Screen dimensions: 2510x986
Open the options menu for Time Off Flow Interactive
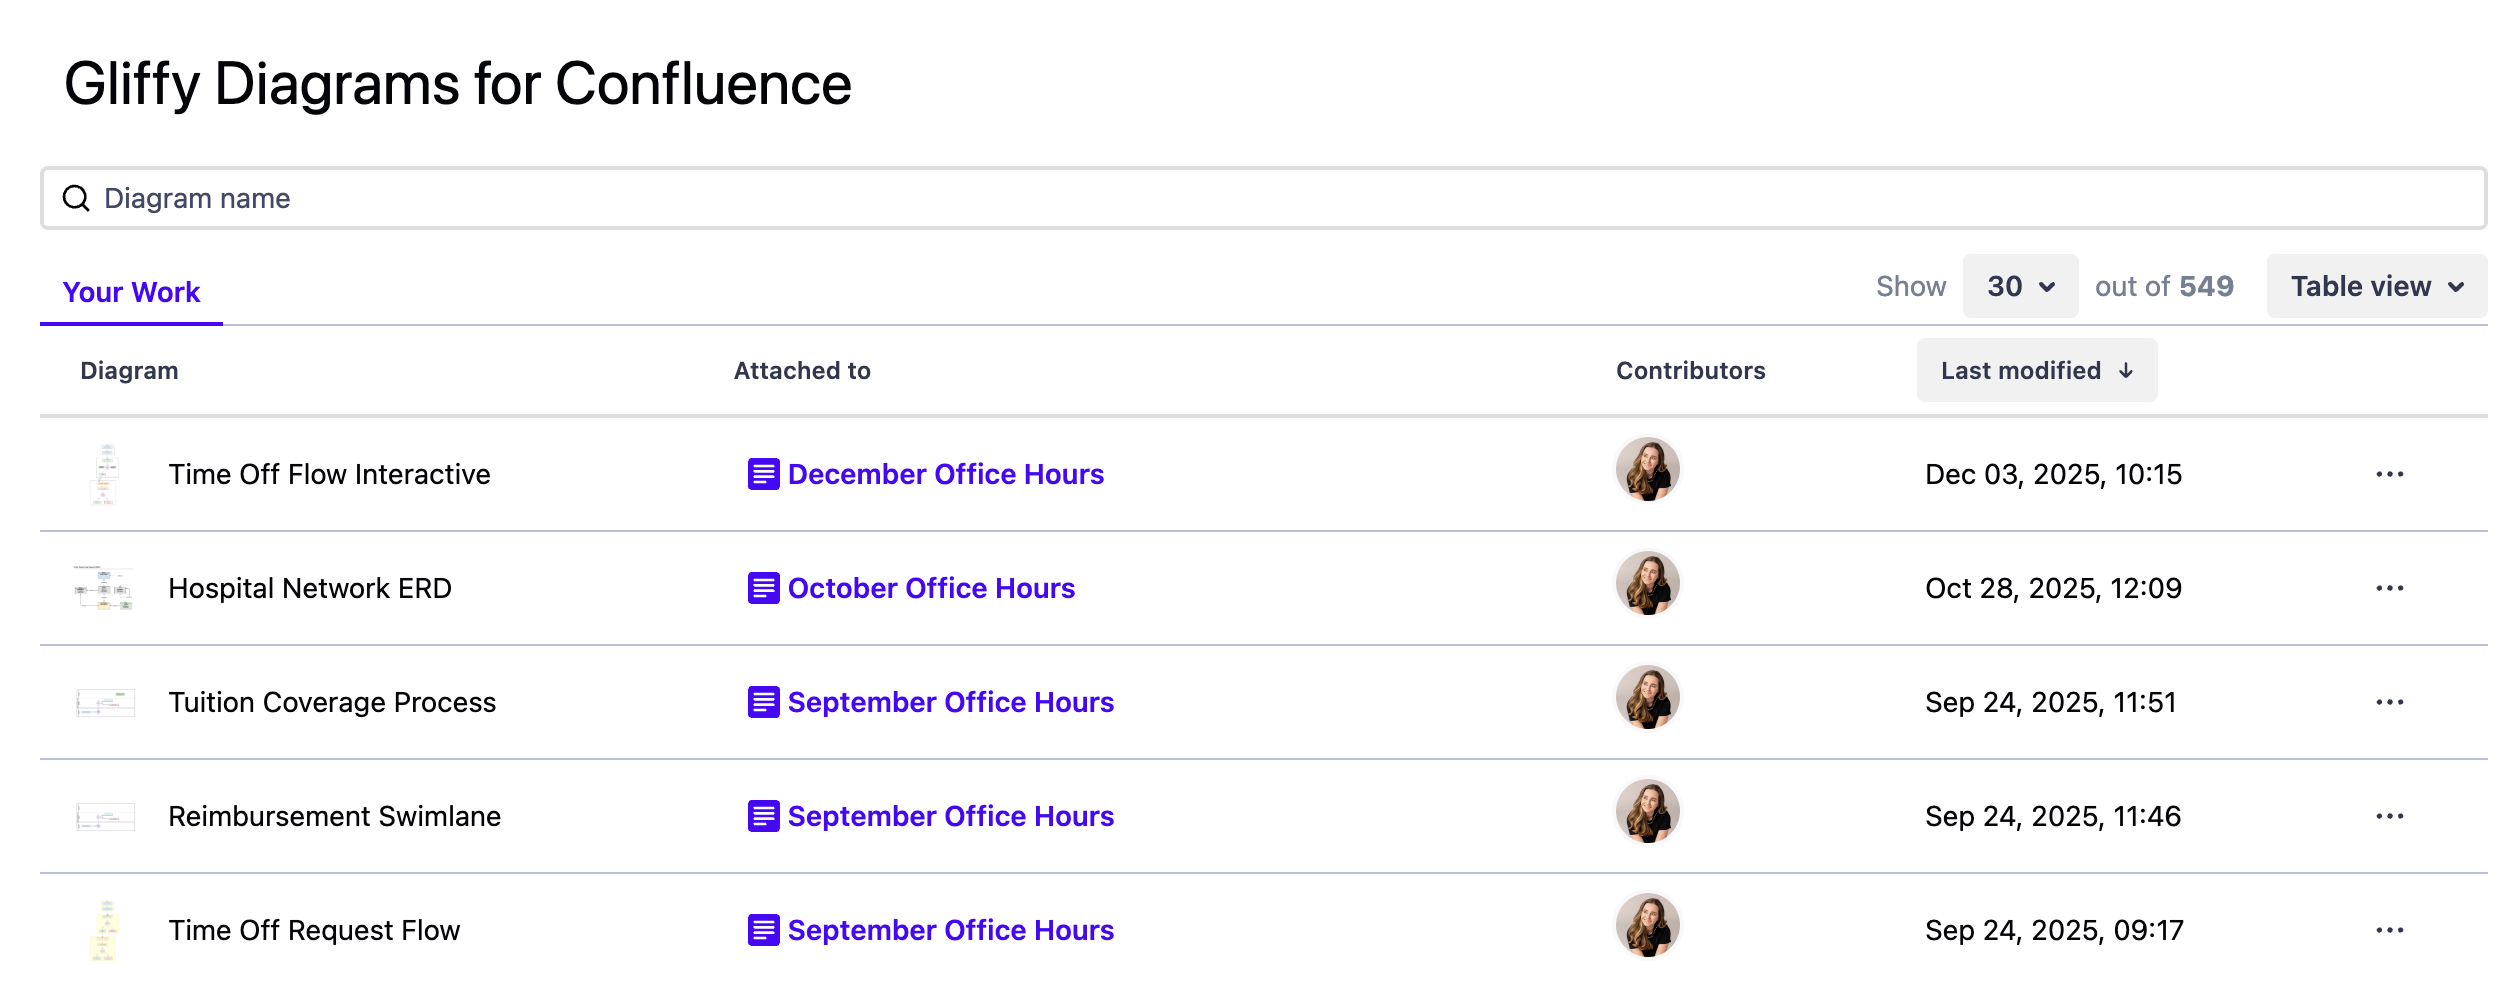pos(2390,474)
